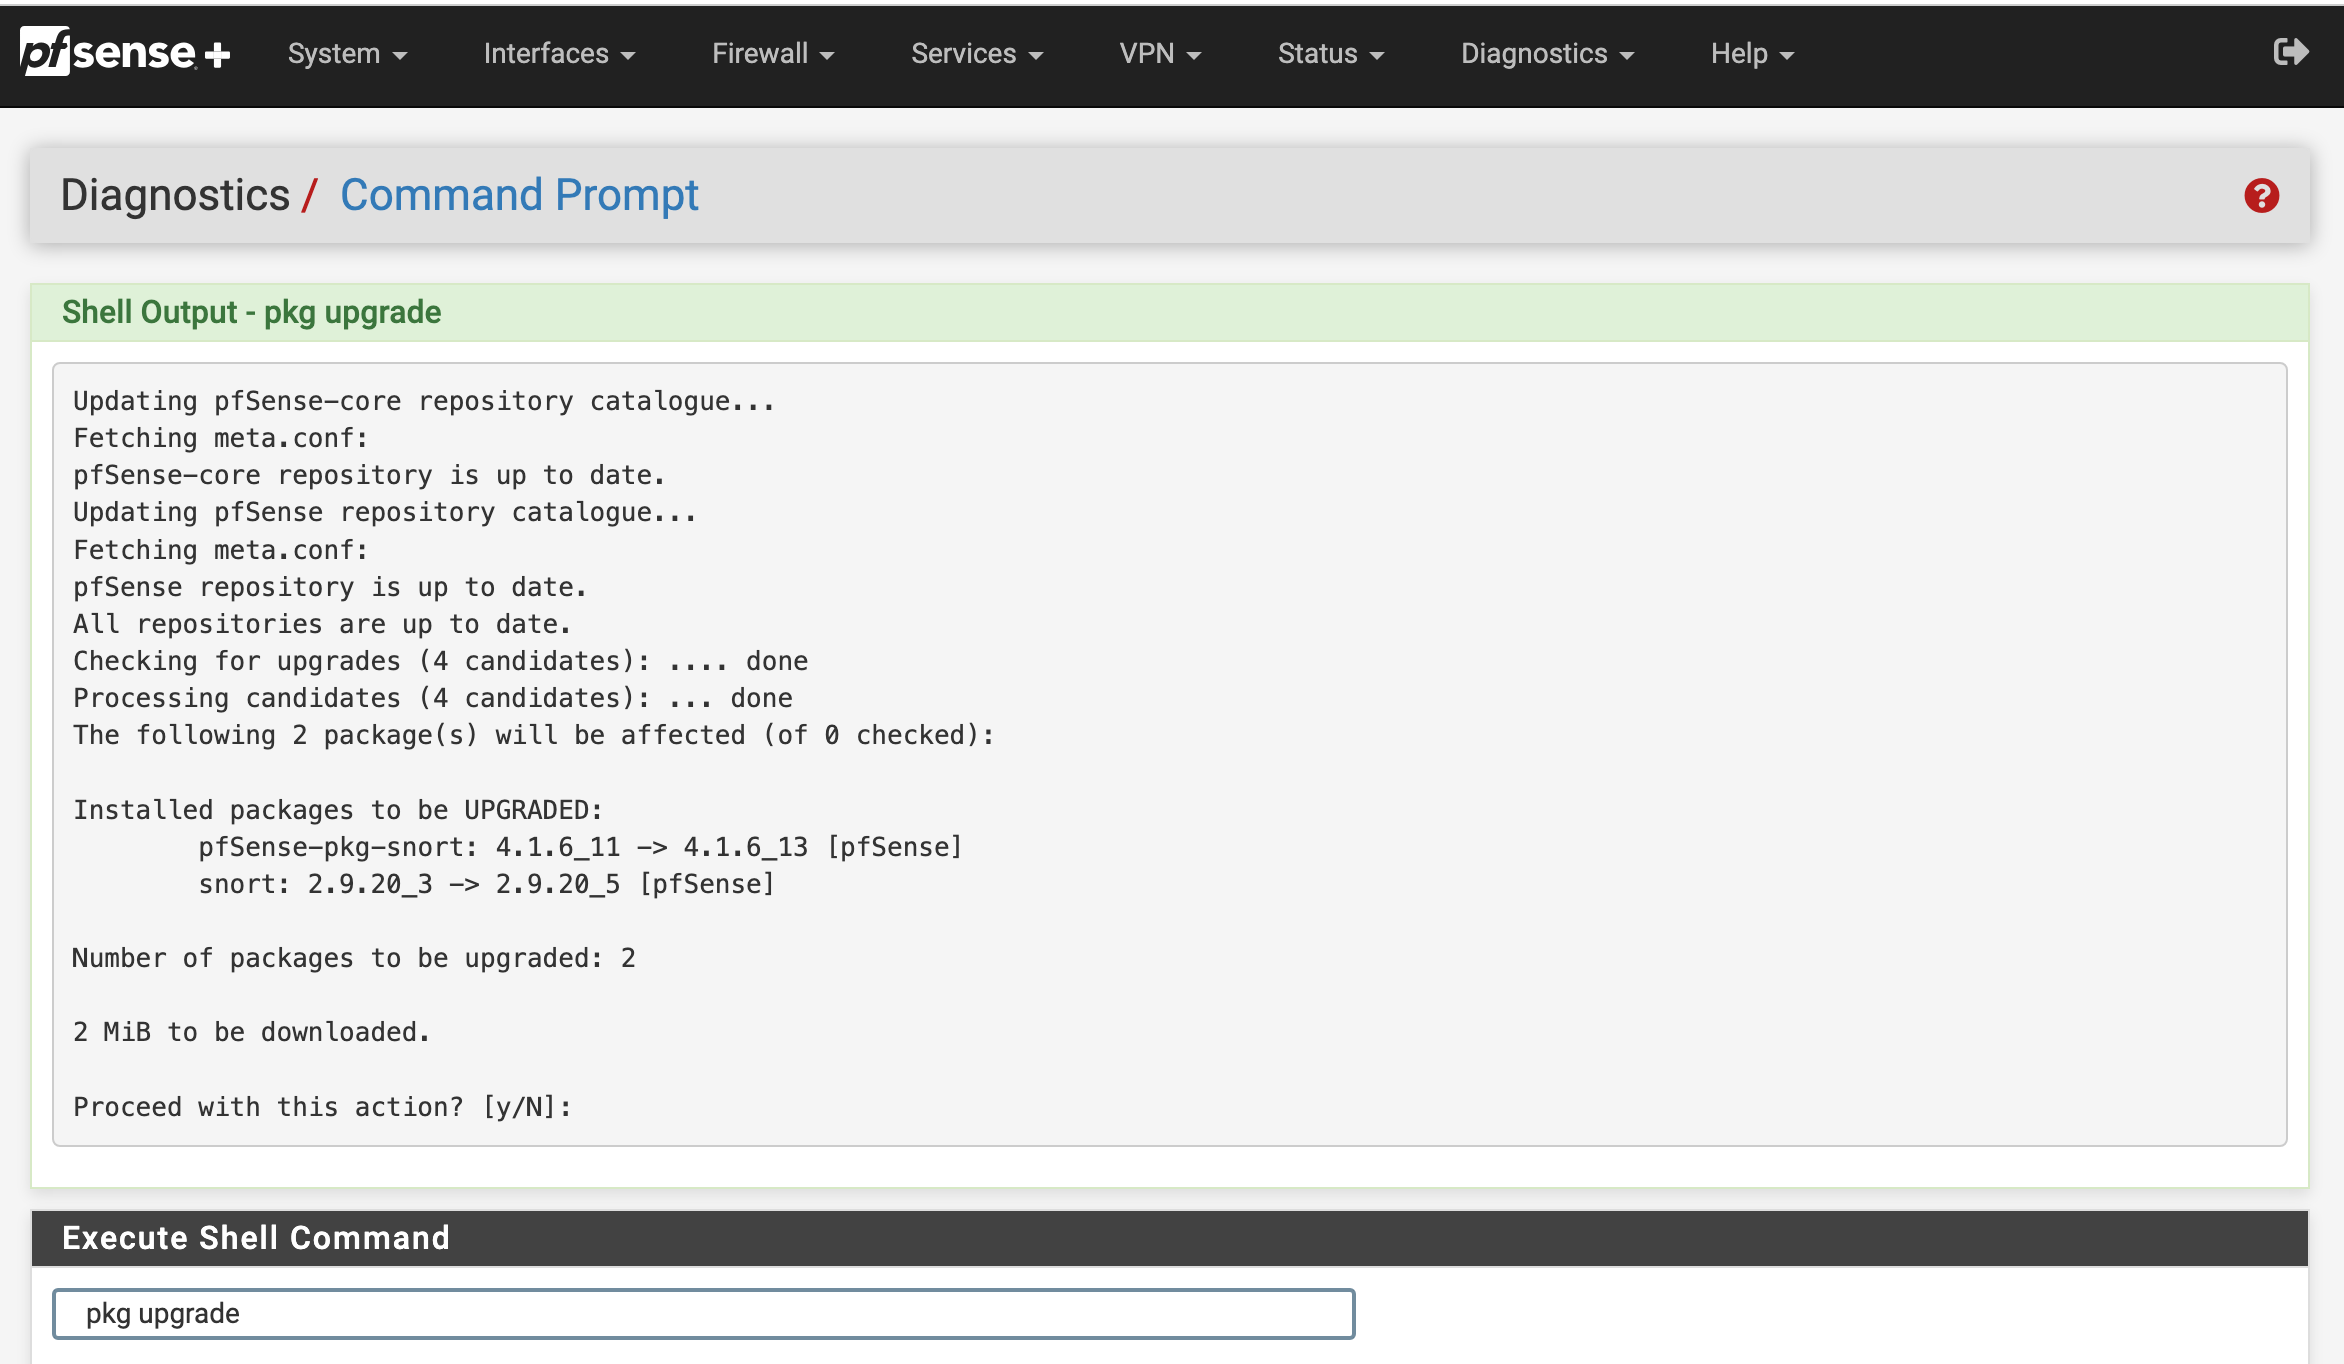The image size is (2344, 1364).
Task: Click the pfSense-pkg-snort upgrade line
Action: (580, 847)
